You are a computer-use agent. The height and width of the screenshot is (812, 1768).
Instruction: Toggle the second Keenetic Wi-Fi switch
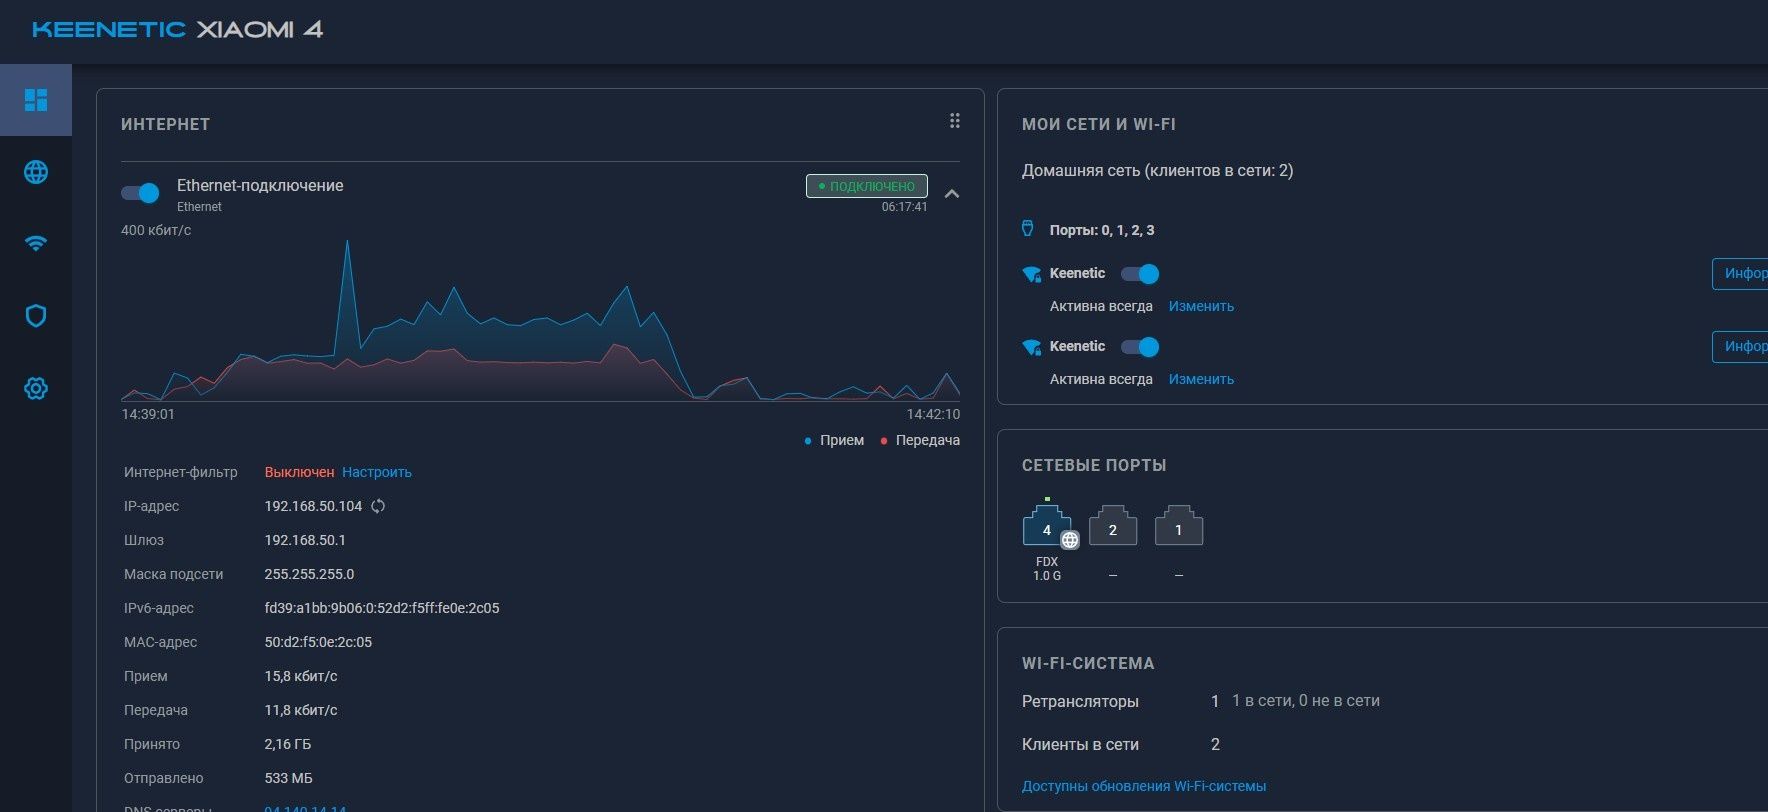(x=1140, y=347)
